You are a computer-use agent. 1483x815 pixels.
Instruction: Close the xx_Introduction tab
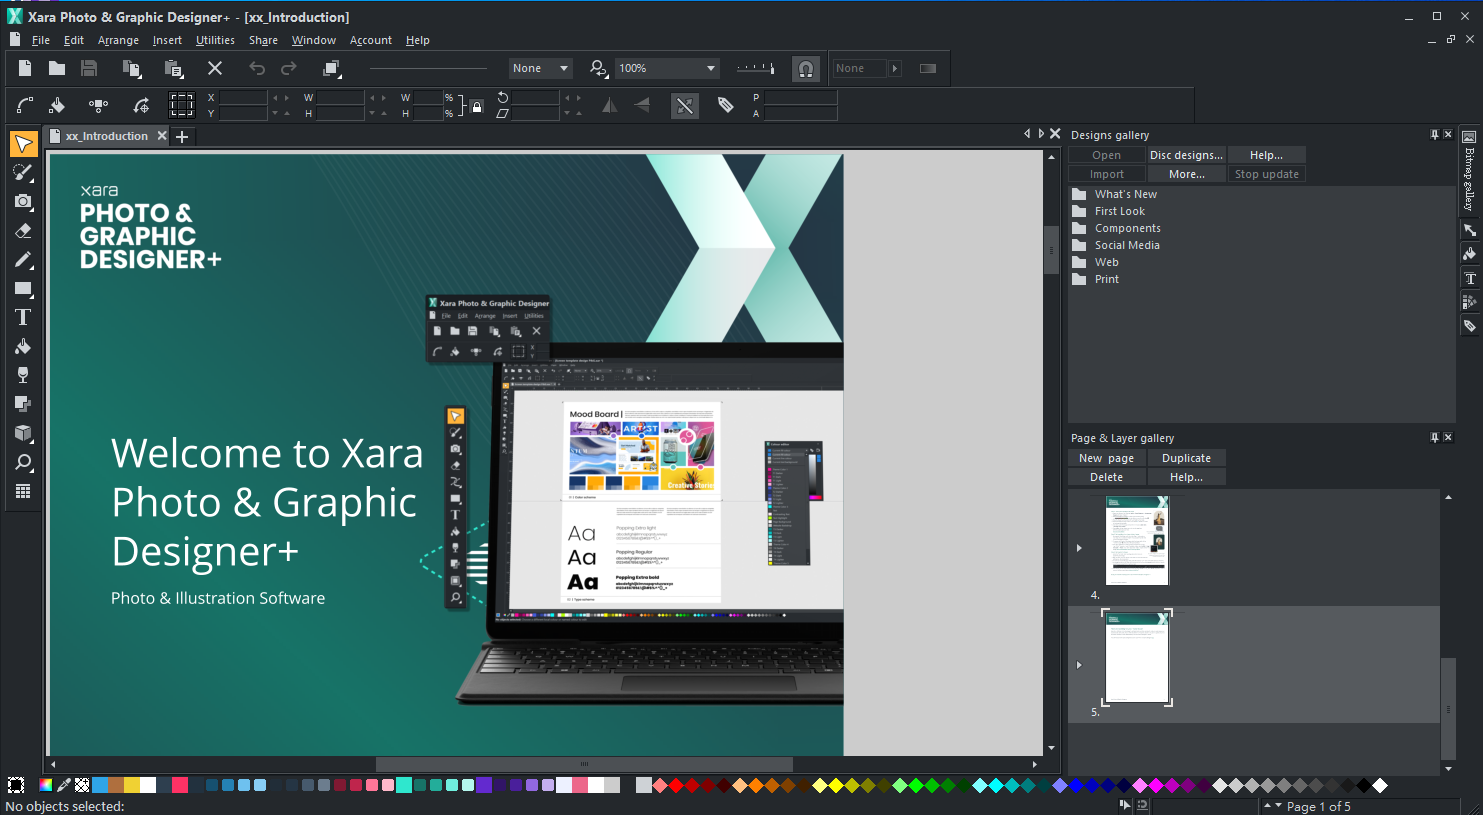tap(162, 136)
